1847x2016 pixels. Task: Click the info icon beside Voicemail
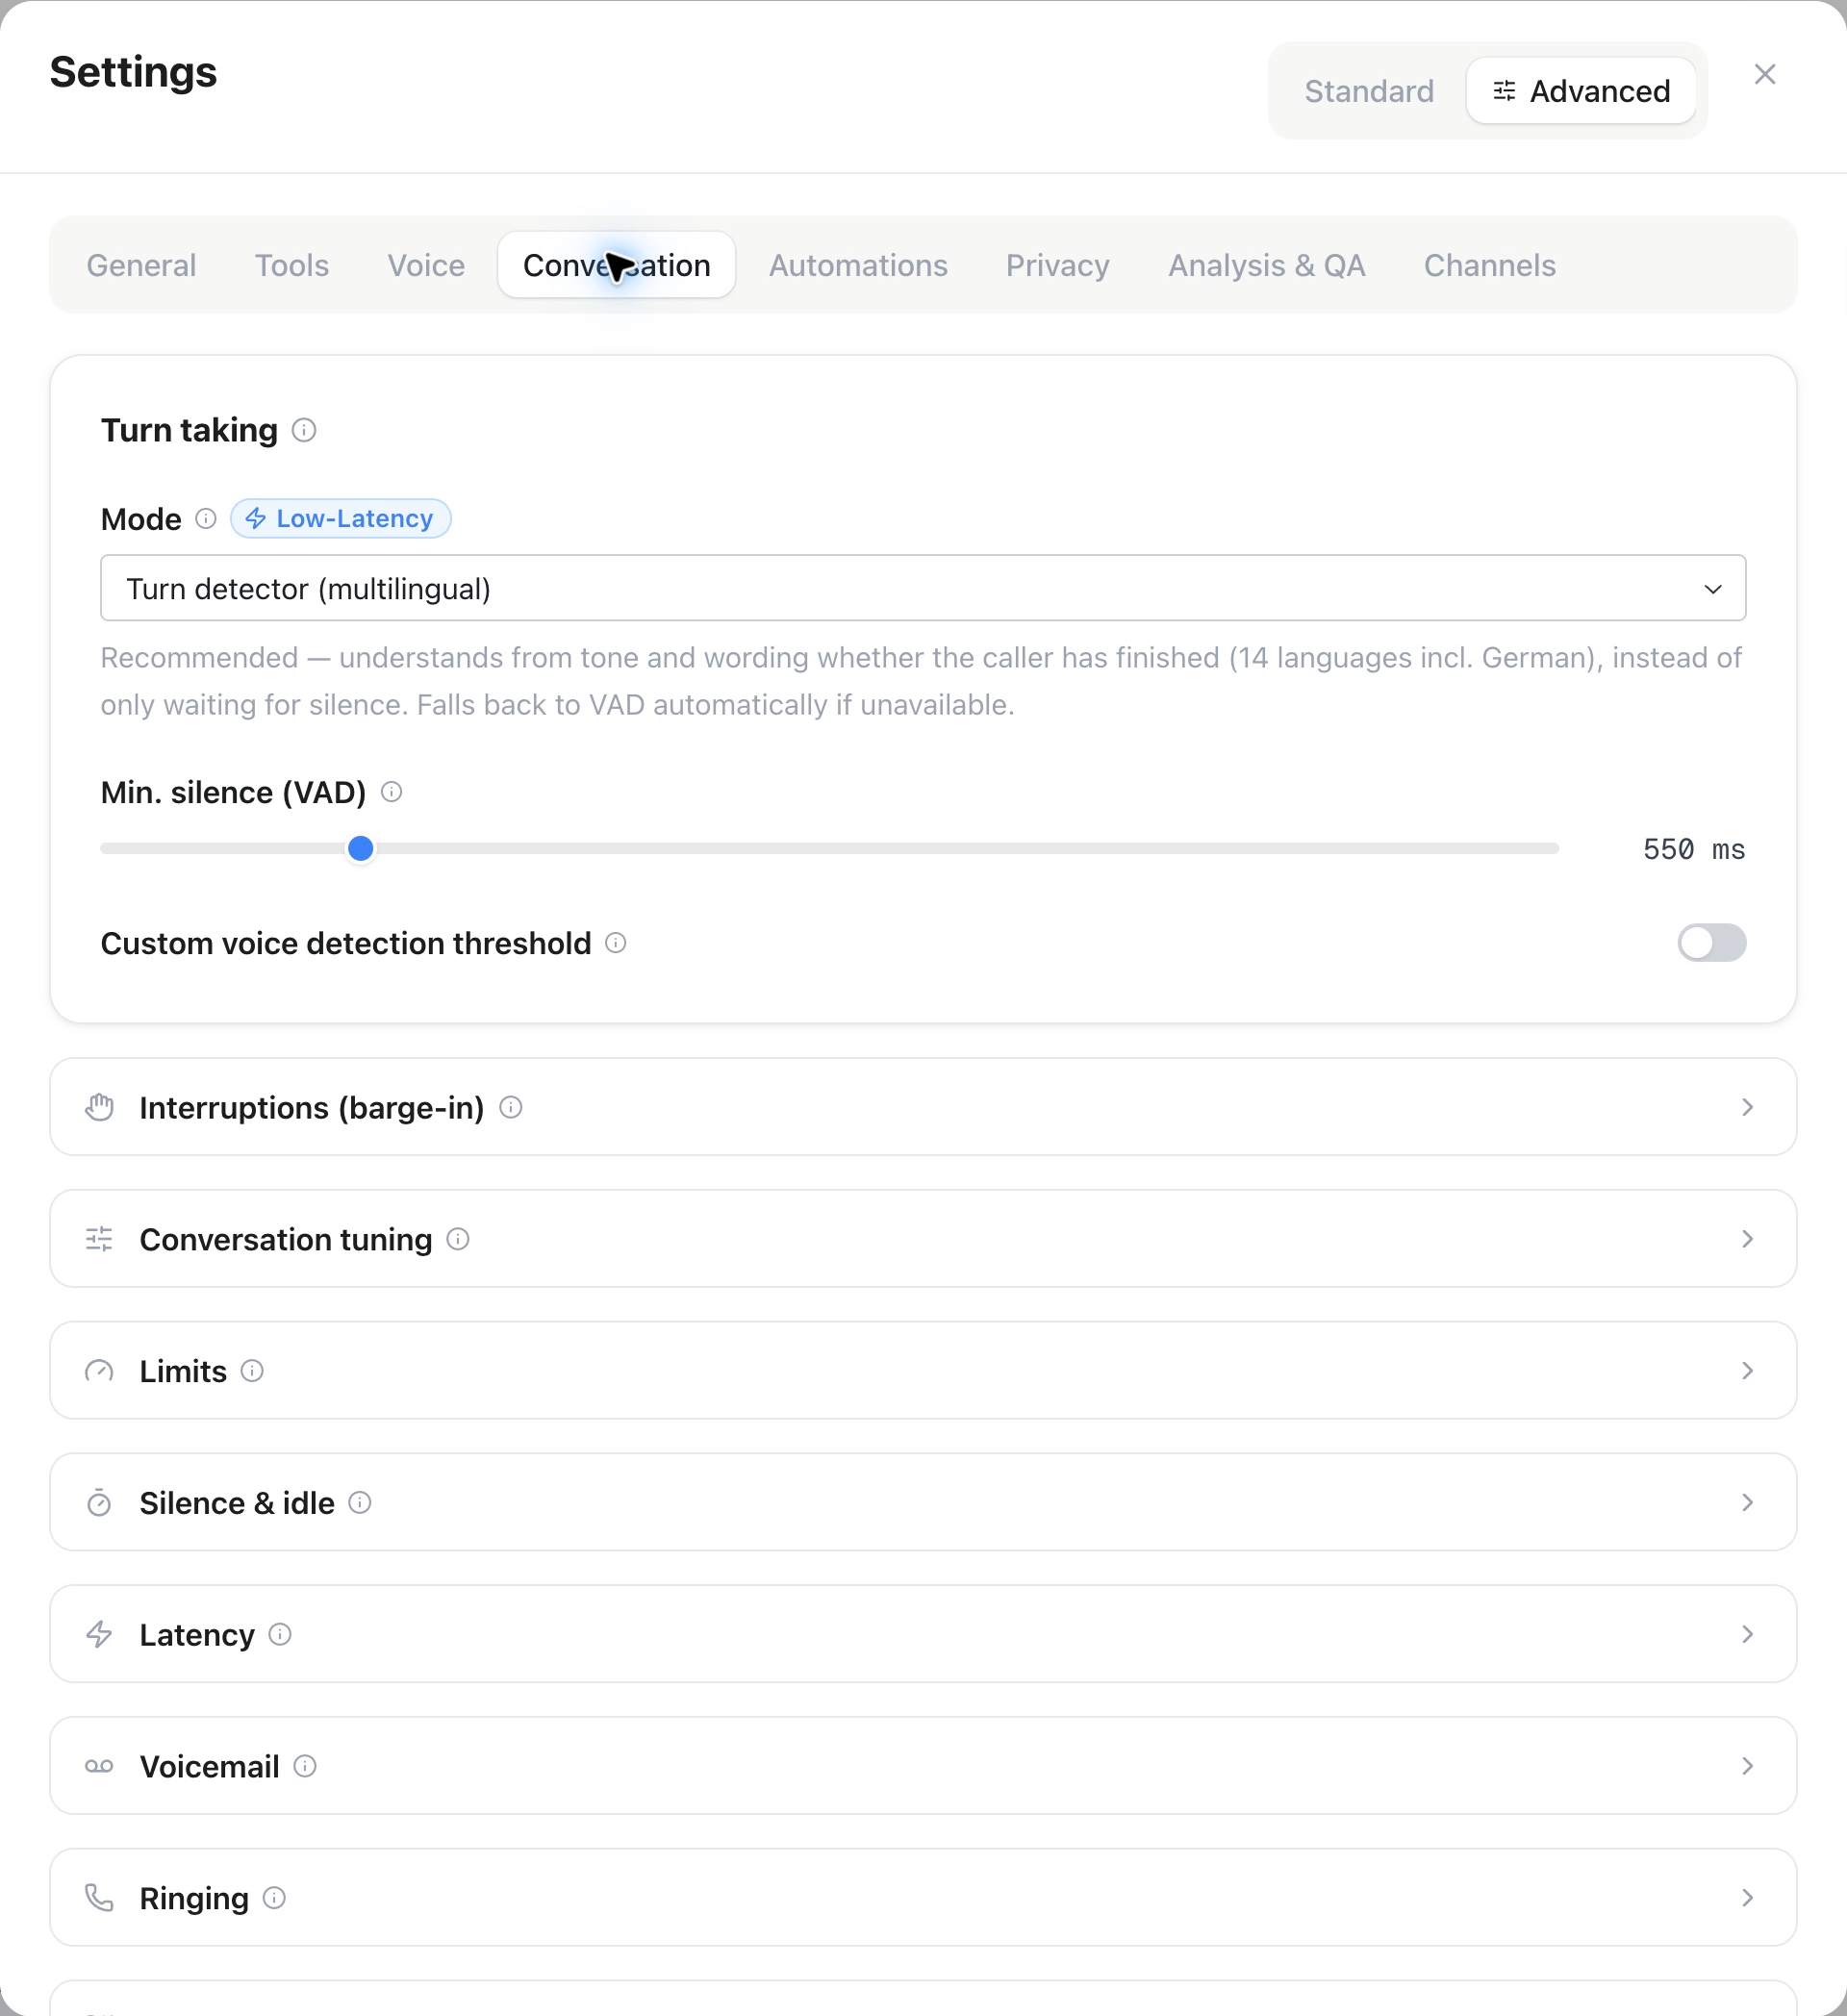(305, 1766)
